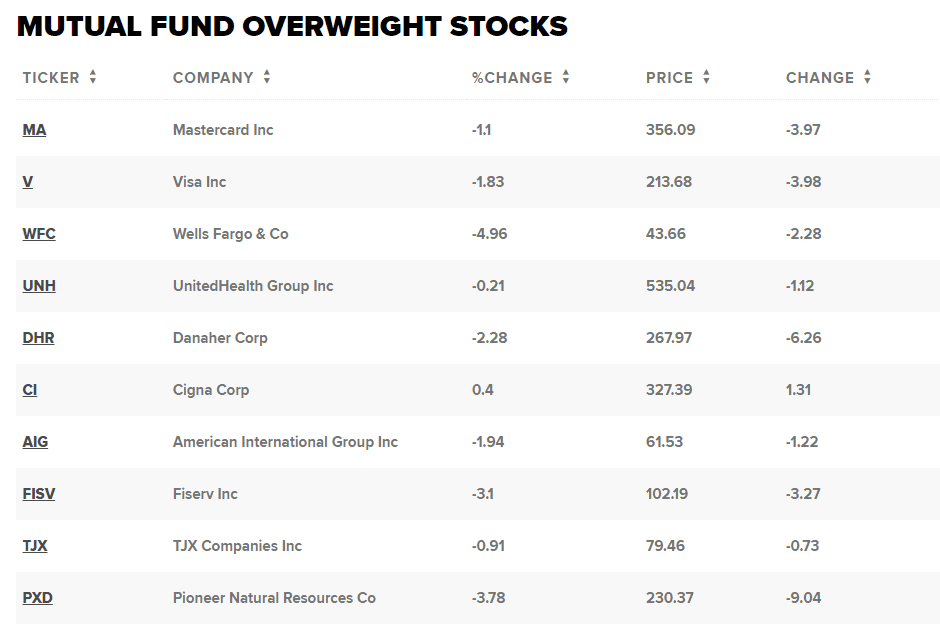The width and height of the screenshot is (940, 627).
Task: Open the FISV ticker link
Action: click(x=39, y=494)
